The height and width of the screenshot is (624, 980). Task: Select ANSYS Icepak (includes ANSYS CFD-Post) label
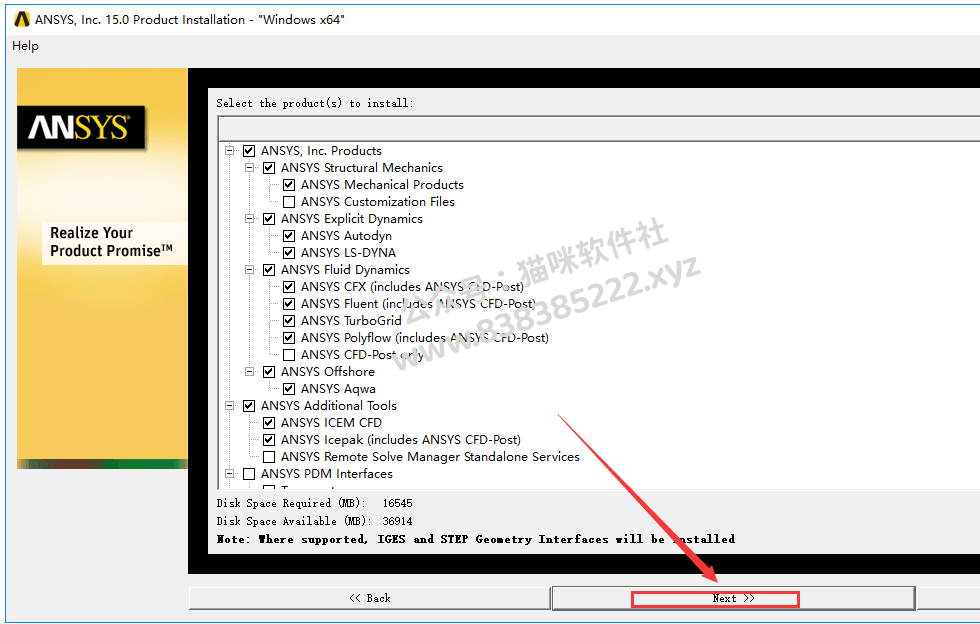(401, 440)
